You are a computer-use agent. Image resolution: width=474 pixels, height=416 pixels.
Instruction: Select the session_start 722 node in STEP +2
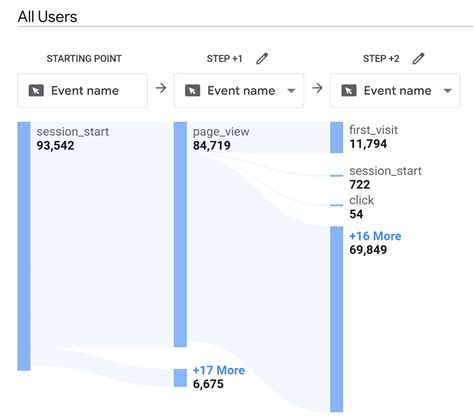click(337, 175)
